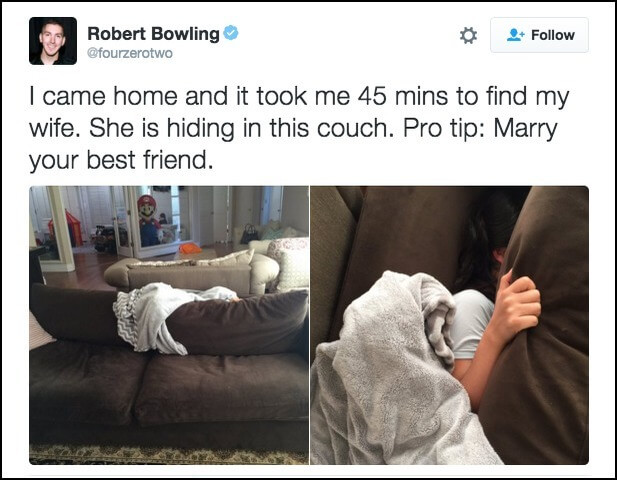Click the tweet text starting 'I came home'
This screenshot has height=480, width=617.
point(299,128)
